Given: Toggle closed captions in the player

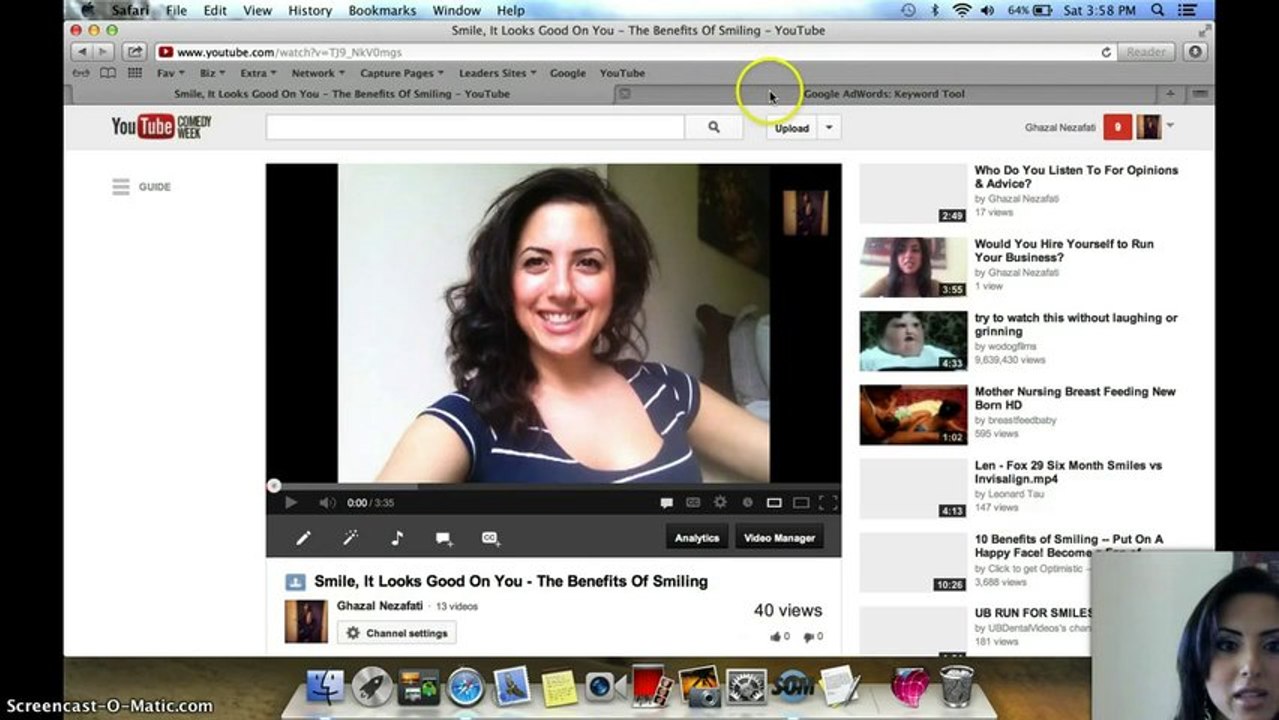Looking at the screenshot, I should 693,503.
